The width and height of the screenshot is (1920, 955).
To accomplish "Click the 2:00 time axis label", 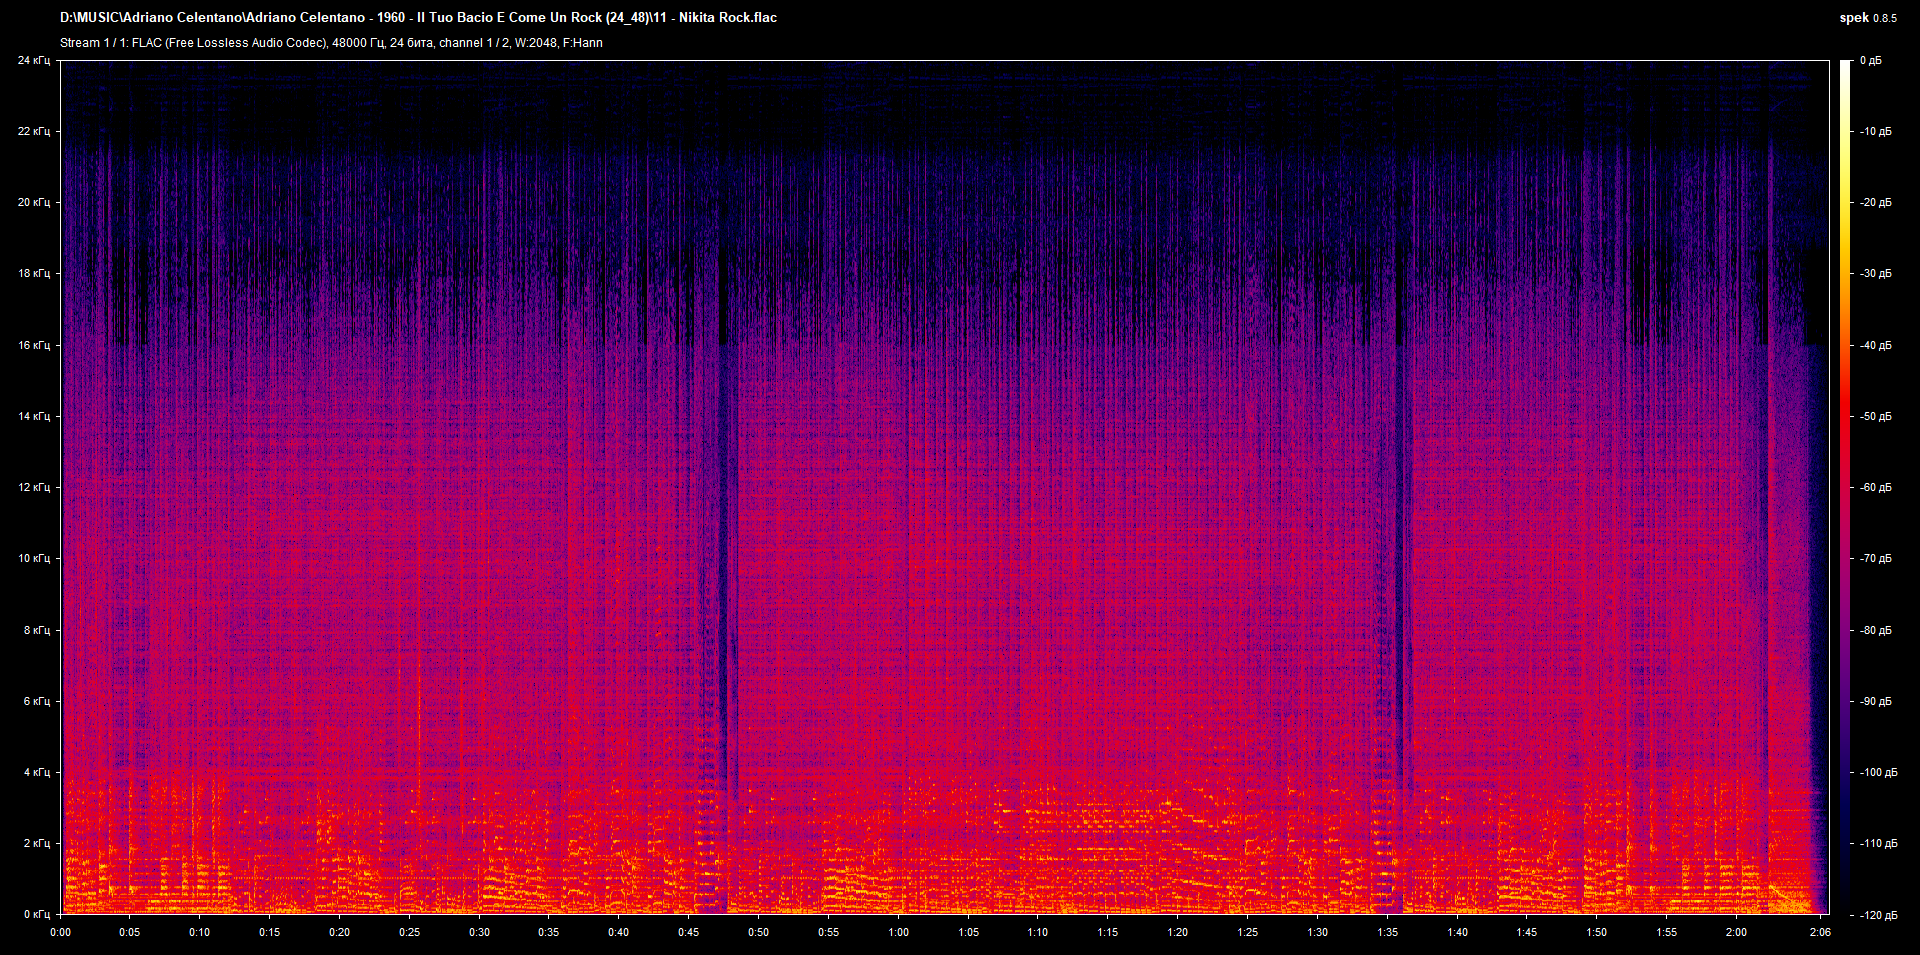I will (1737, 933).
